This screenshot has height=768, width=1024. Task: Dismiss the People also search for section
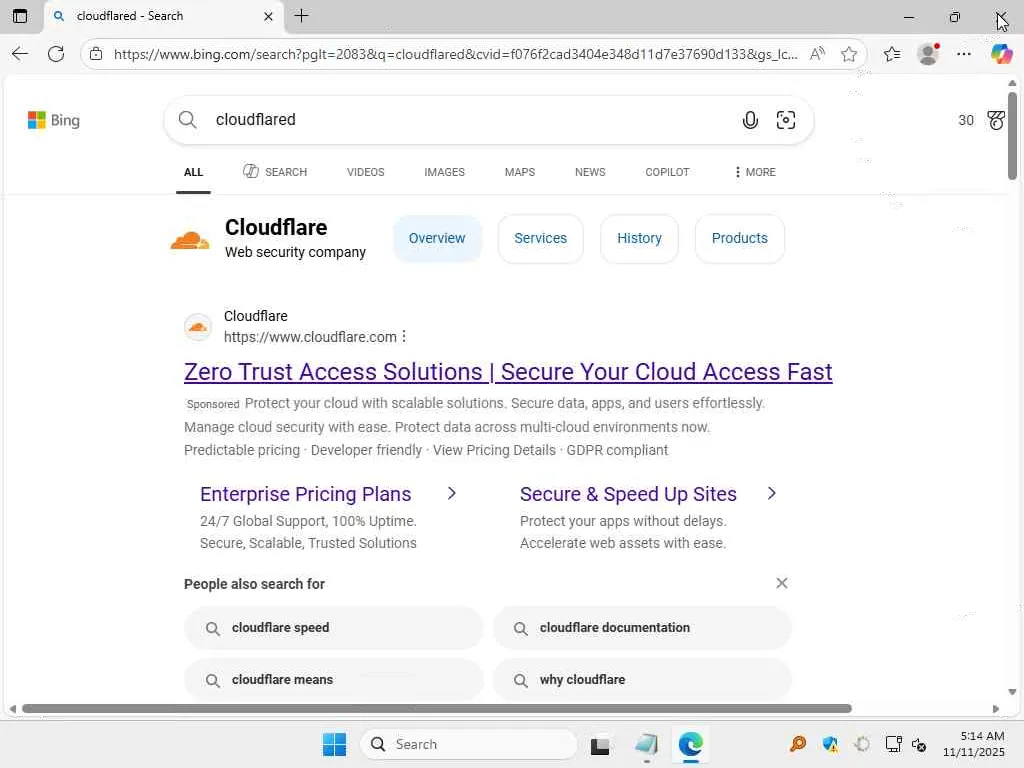click(782, 583)
